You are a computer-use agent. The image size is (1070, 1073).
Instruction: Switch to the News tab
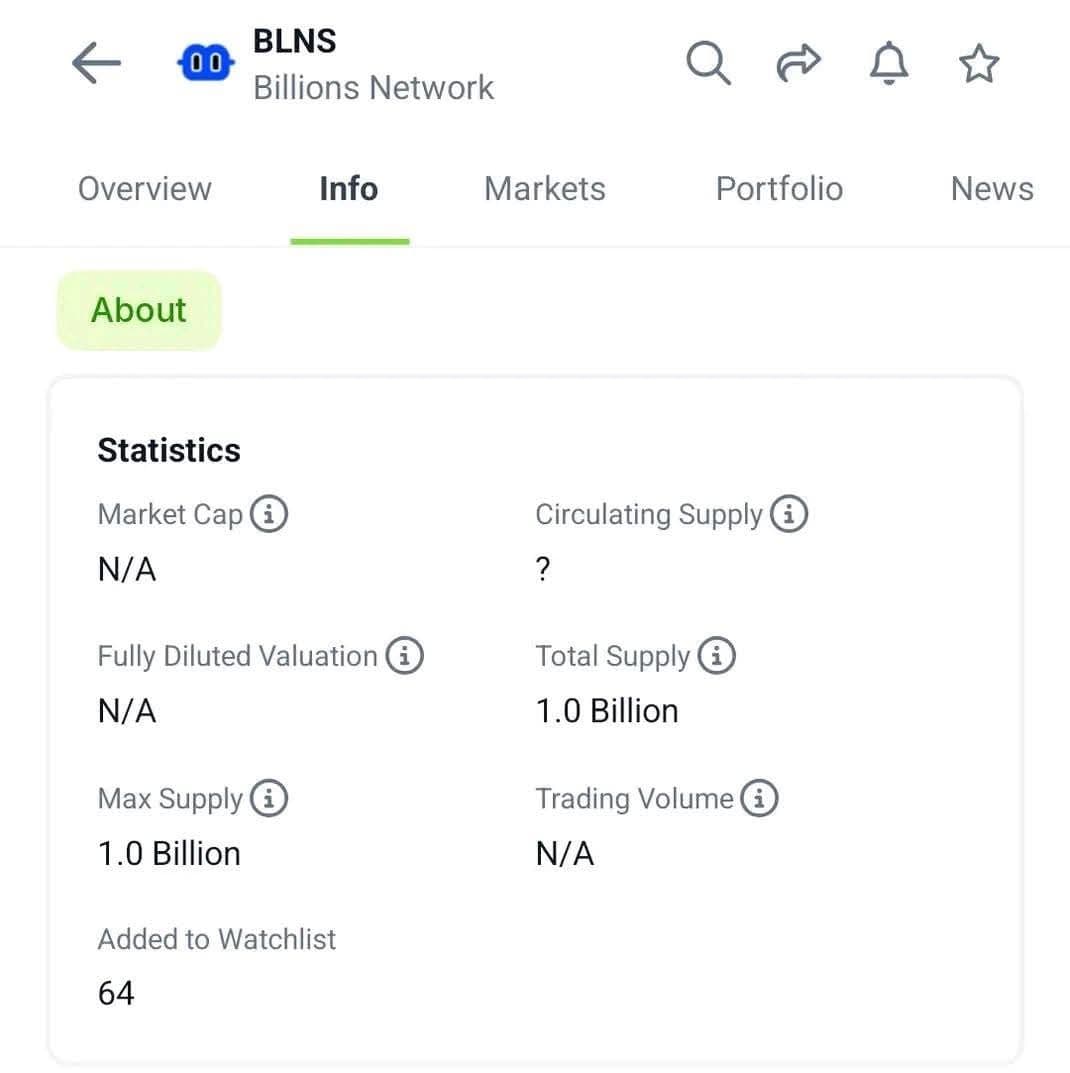coord(992,189)
